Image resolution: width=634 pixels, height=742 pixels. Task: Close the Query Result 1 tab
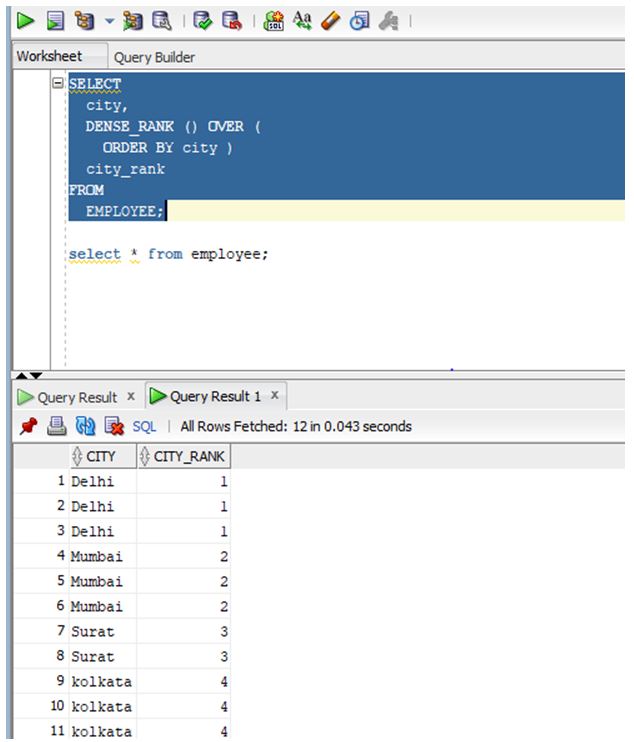275,395
